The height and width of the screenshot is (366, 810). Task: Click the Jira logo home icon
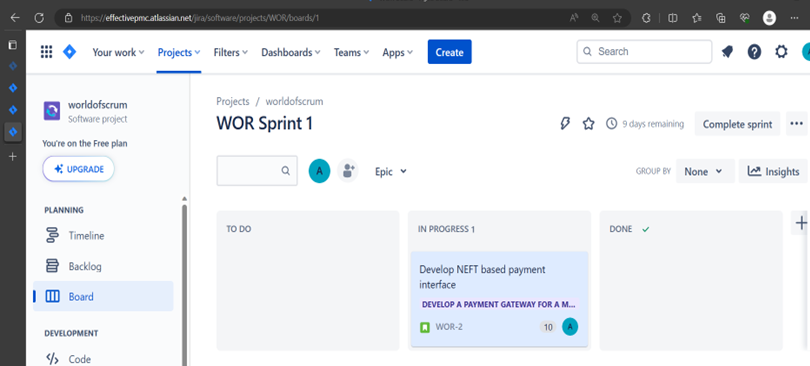click(69, 52)
